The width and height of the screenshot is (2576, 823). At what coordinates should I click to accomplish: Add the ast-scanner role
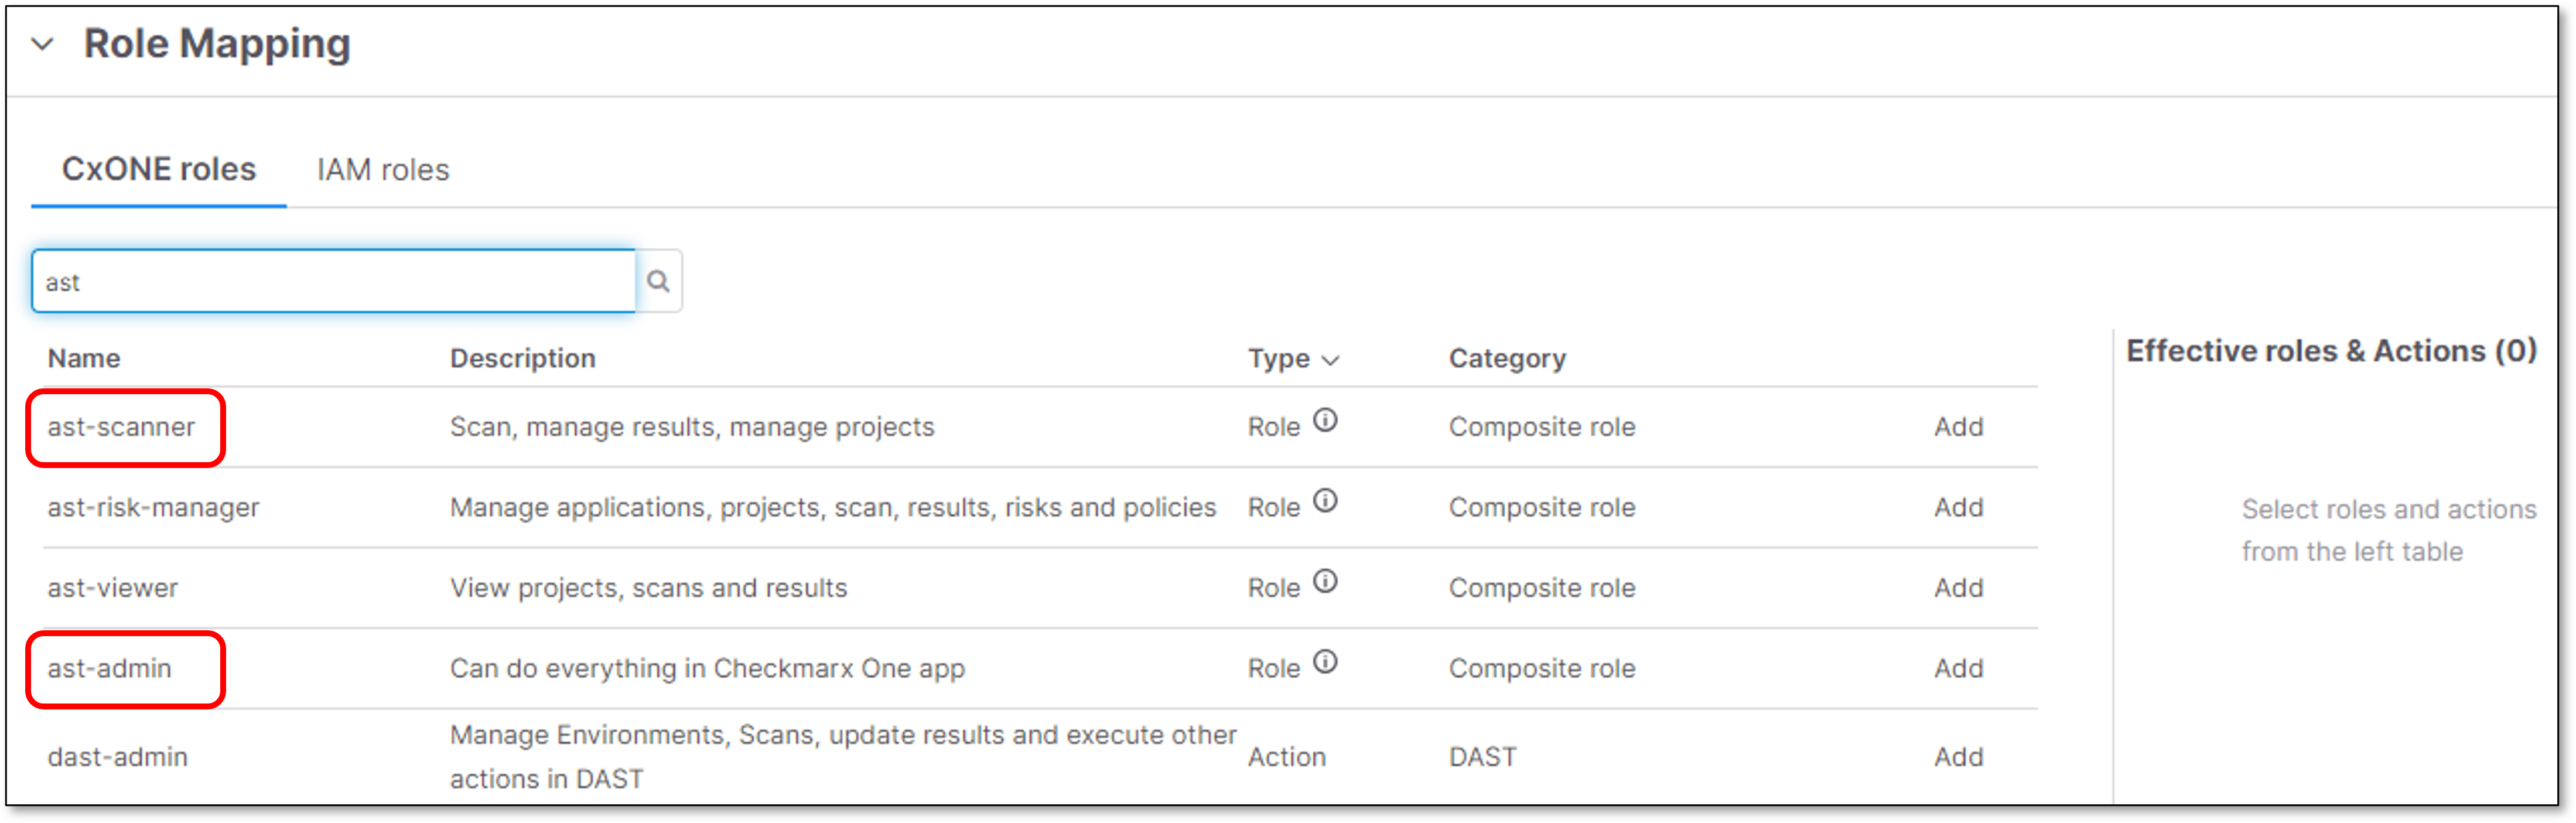[x=1958, y=427]
